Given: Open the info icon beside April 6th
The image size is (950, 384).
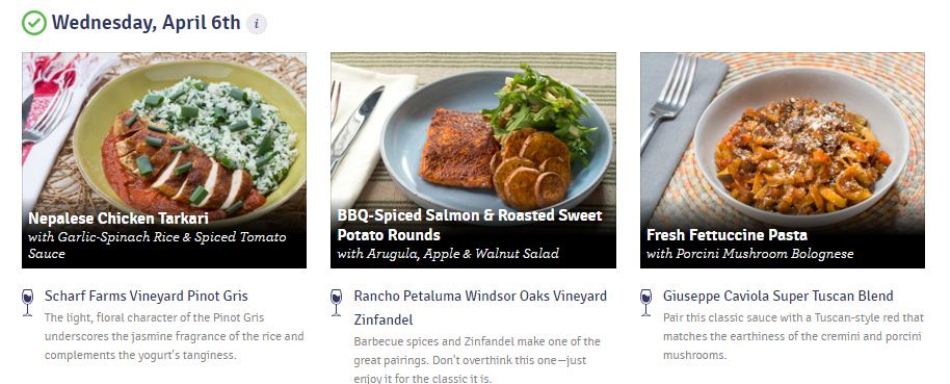Looking at the screenshot, I should (257, 24).
